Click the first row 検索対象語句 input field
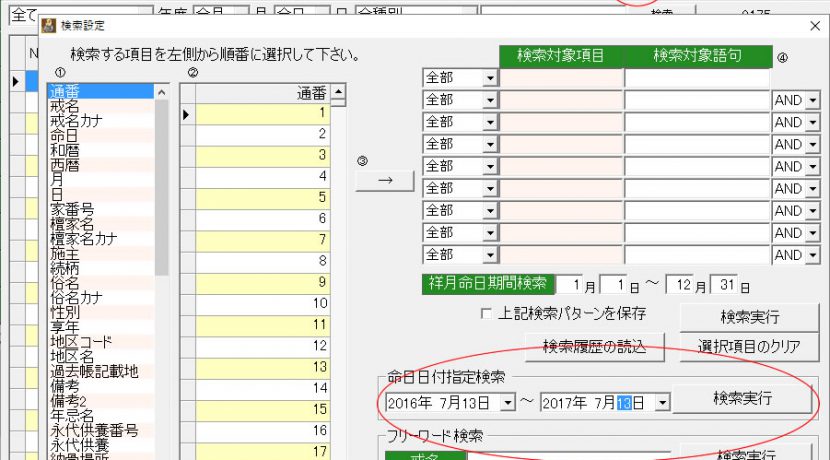 (x=697, y=78)
